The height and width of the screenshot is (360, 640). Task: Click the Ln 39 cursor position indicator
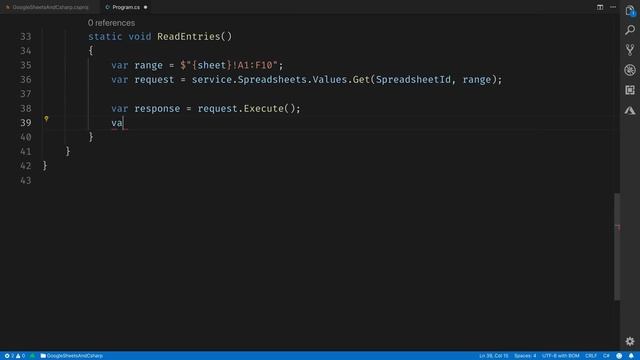[493, 356]
